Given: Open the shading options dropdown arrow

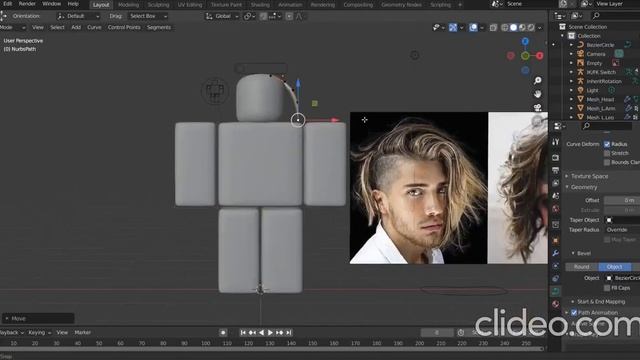Looking at the screenshot, I should 540,28.
